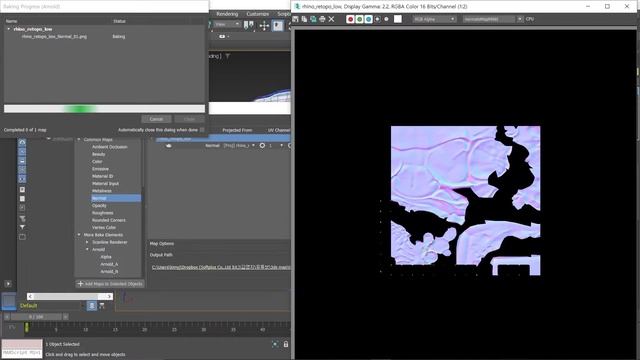Toggle red channel in frame window

pos(350,19)
